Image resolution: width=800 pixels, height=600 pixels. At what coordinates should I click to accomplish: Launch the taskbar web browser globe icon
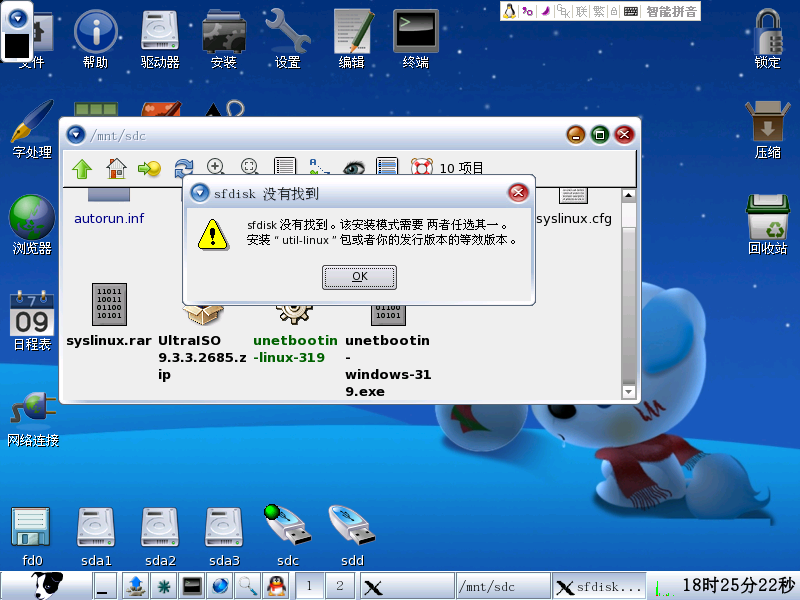tap(220, 586)
